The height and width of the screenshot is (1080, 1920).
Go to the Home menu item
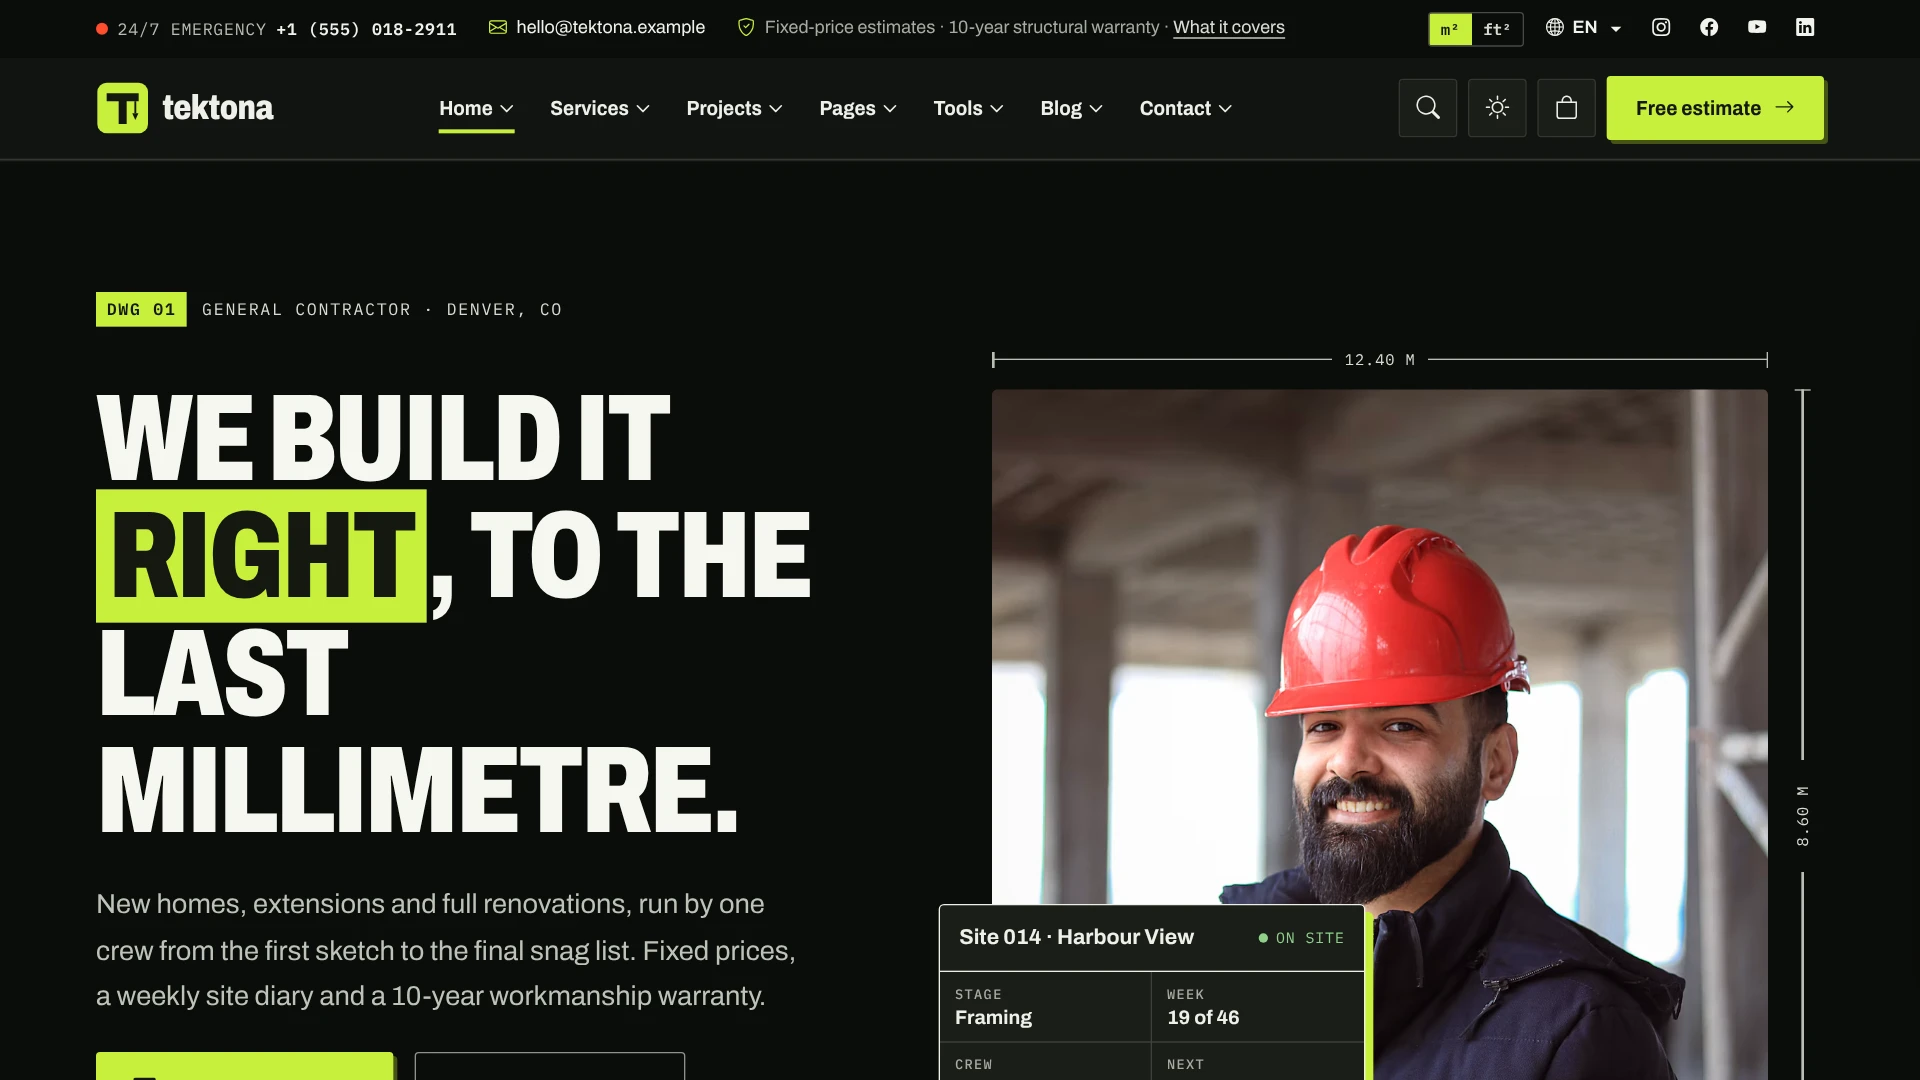click(x=476, y=108)
